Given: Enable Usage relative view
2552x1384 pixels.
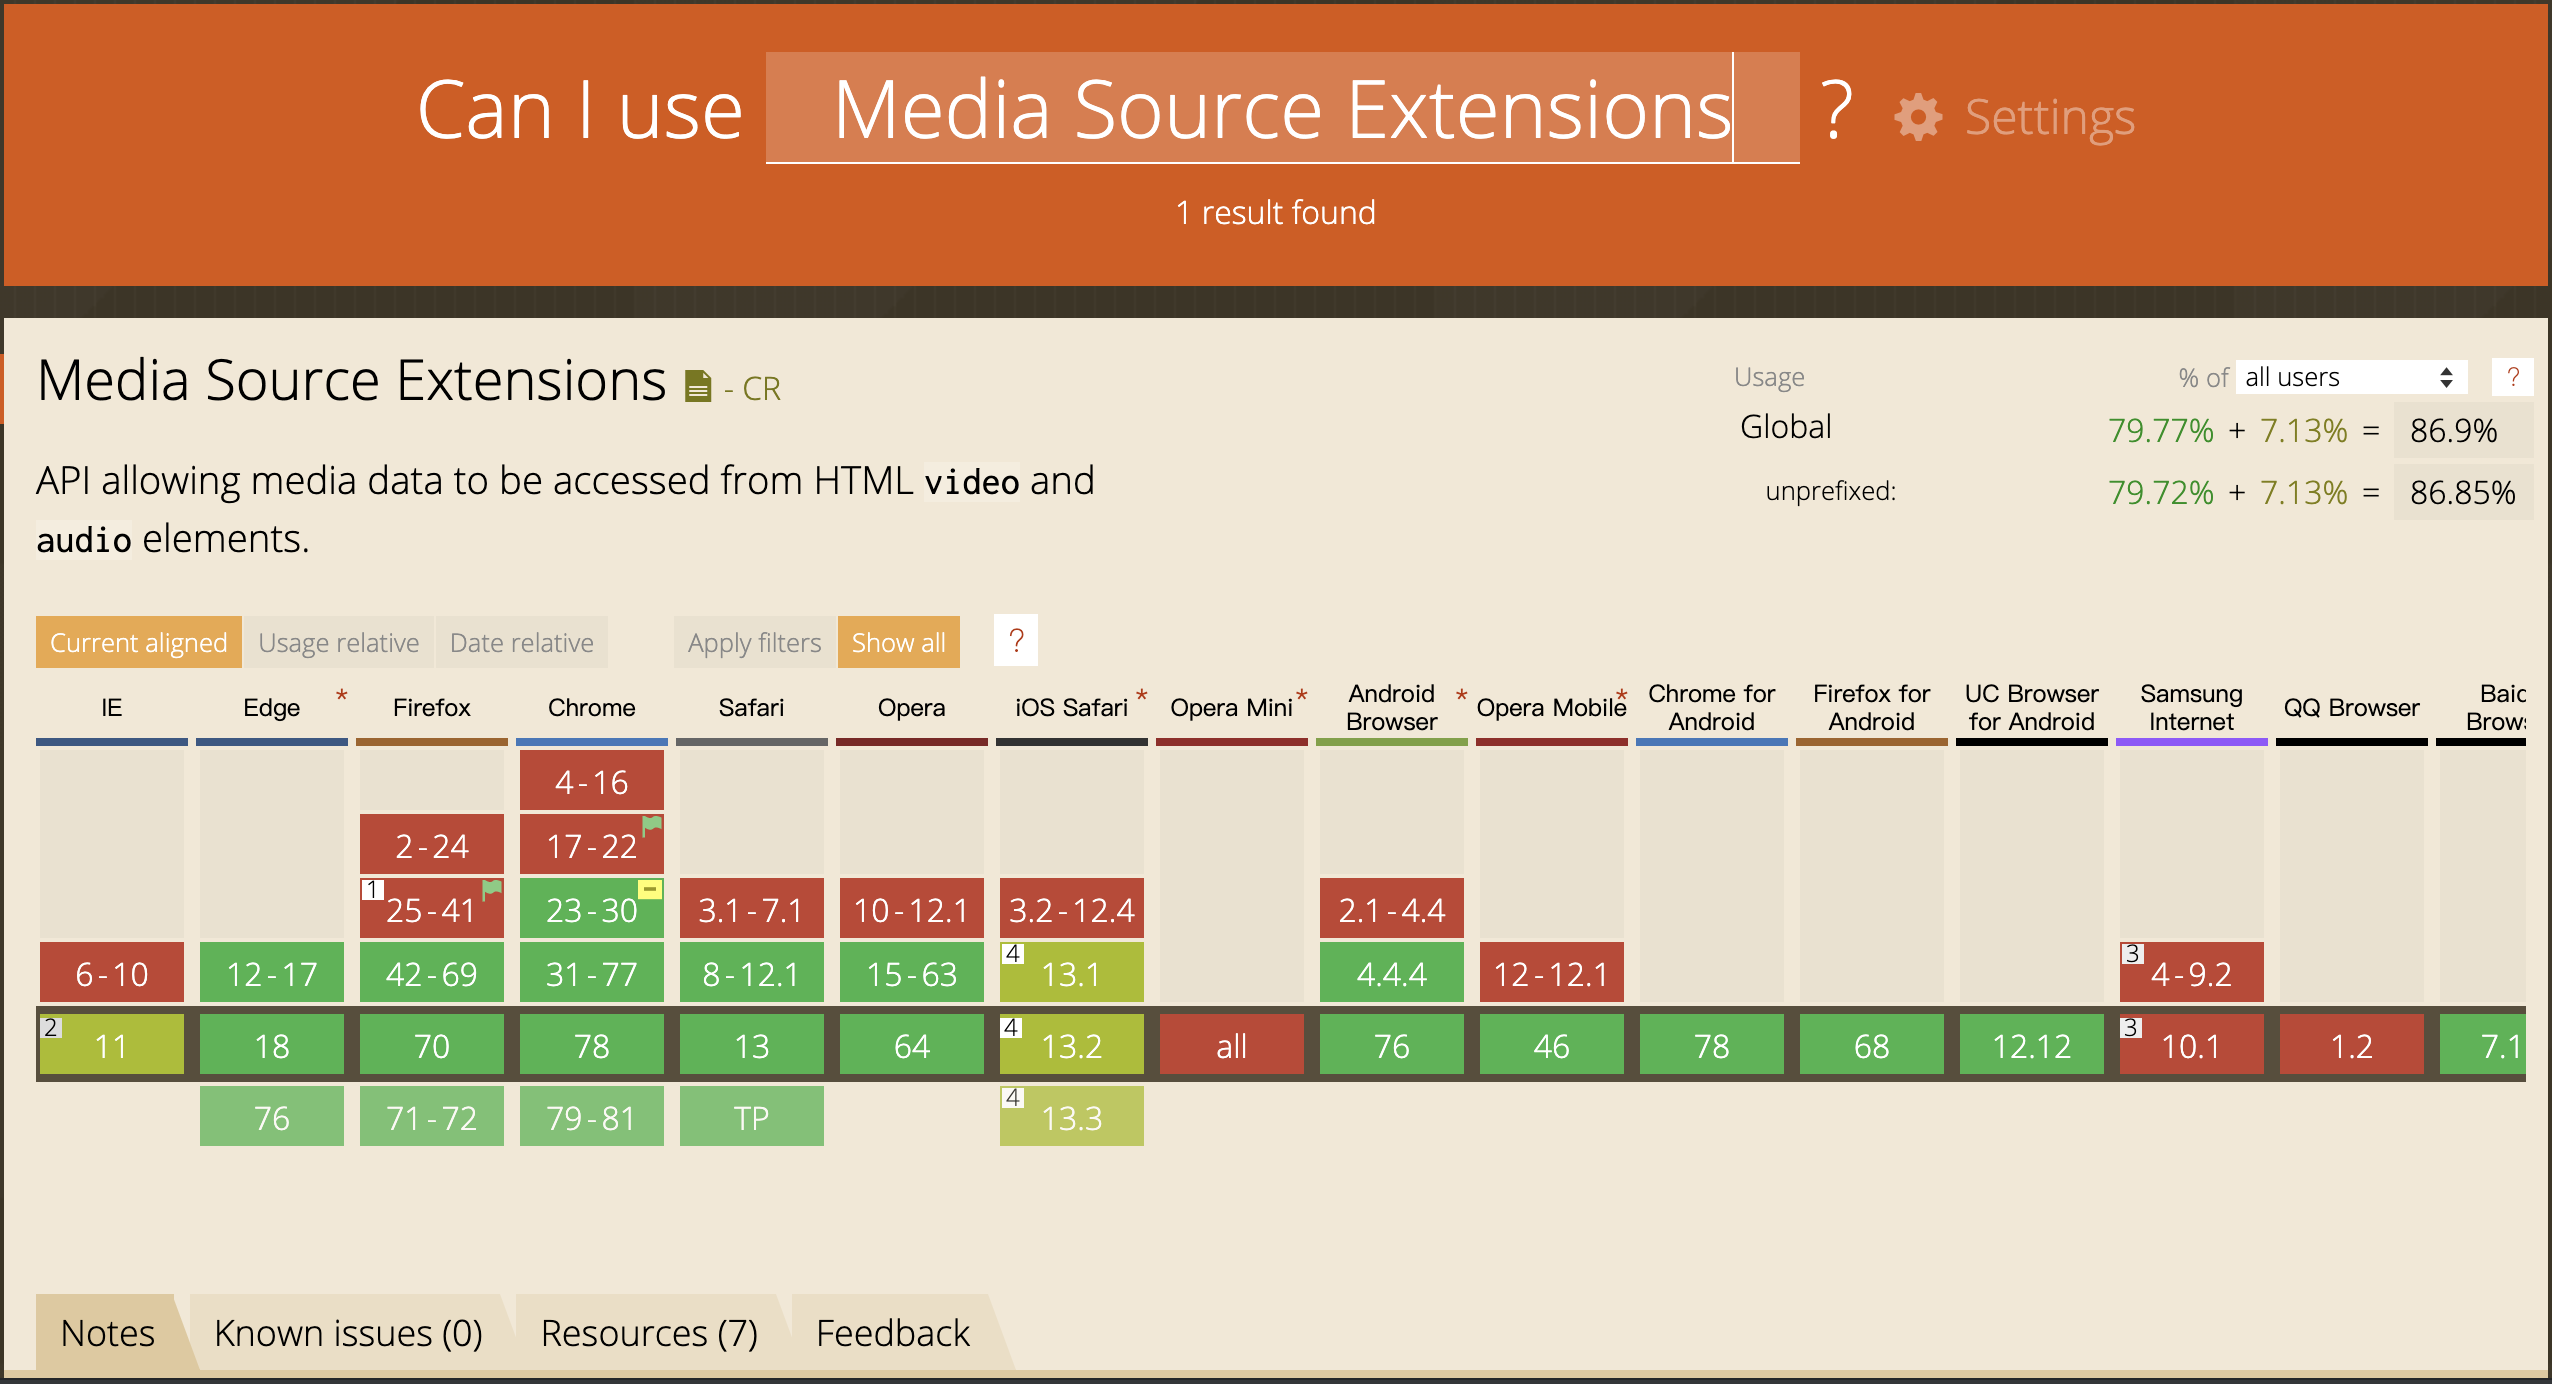Looking at the screenshot, I should (338, 642).
